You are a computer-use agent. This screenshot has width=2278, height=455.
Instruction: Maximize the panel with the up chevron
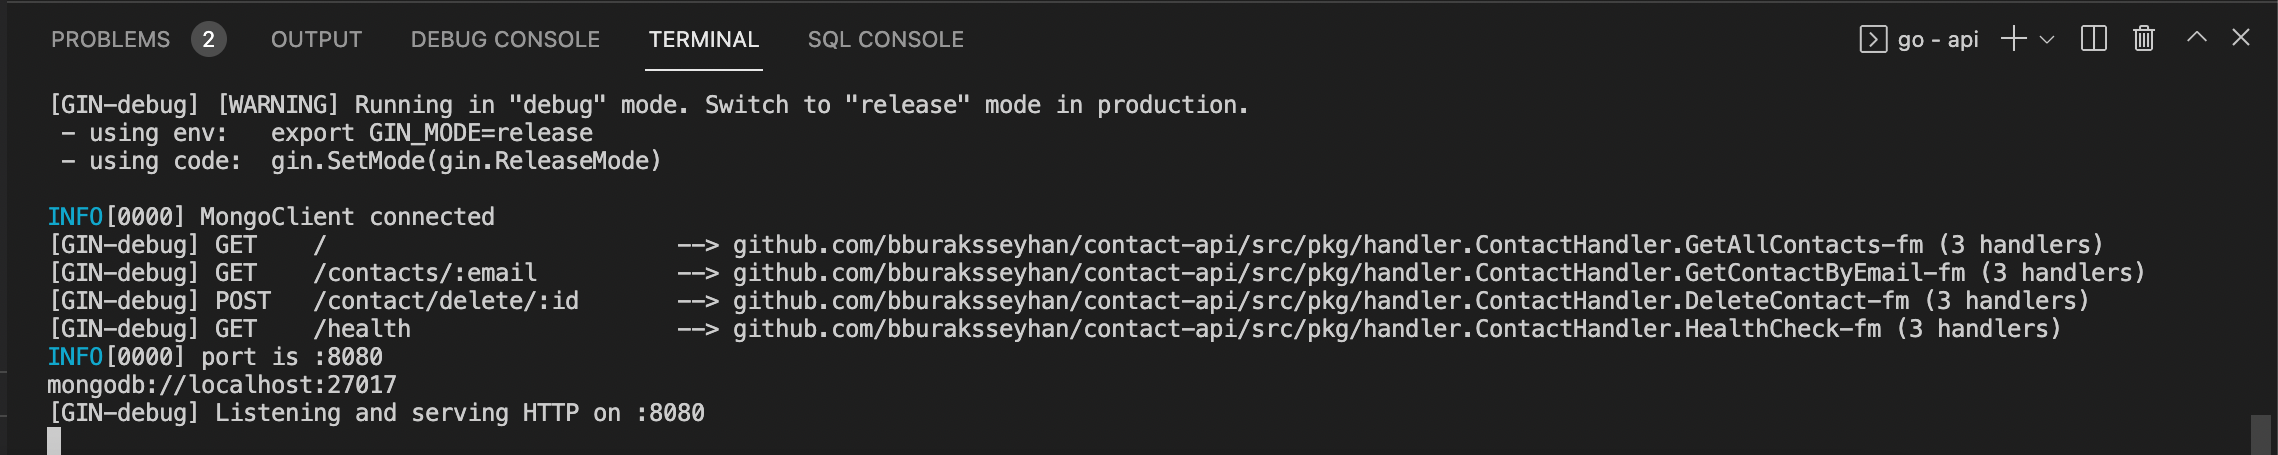[2196, 38]
